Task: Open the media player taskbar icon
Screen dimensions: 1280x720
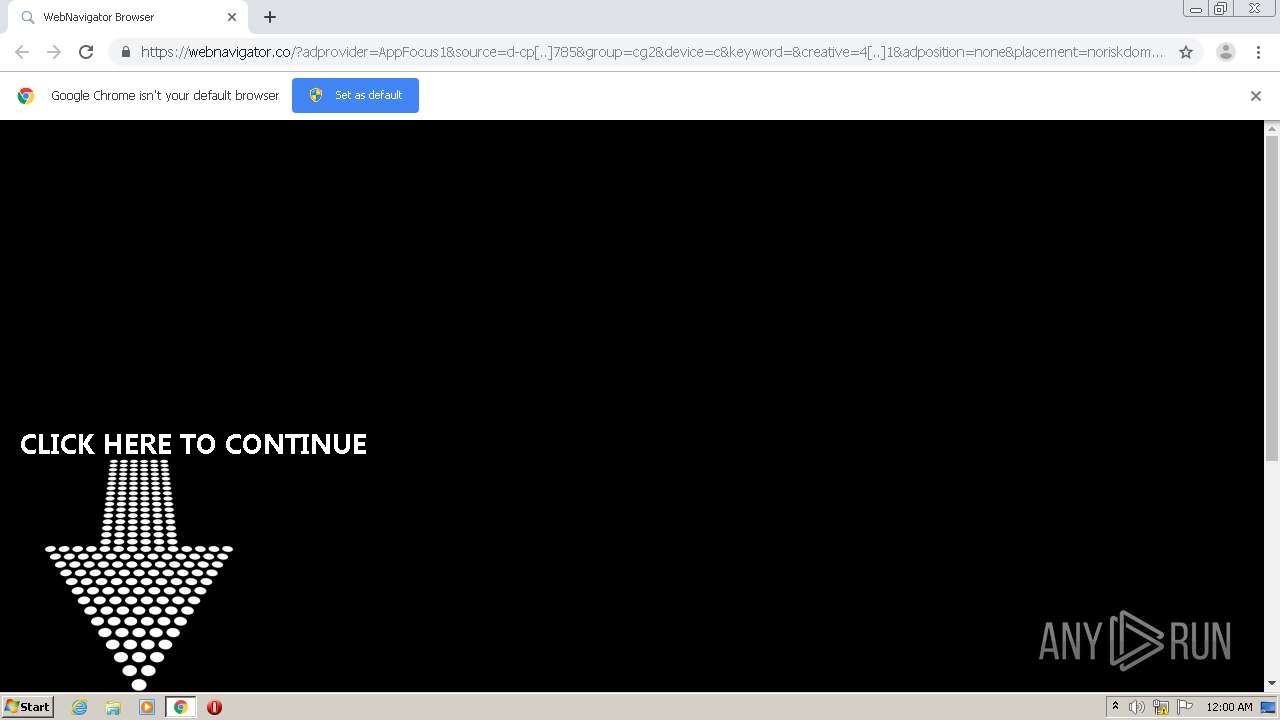Action: [x=147, y=707]
